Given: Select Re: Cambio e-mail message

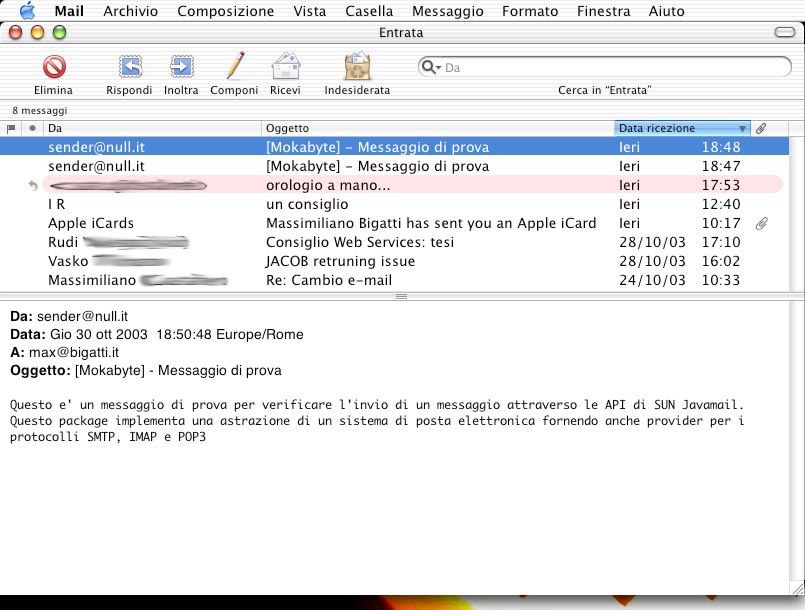Looking at the screenshot, I should (394, 280).
